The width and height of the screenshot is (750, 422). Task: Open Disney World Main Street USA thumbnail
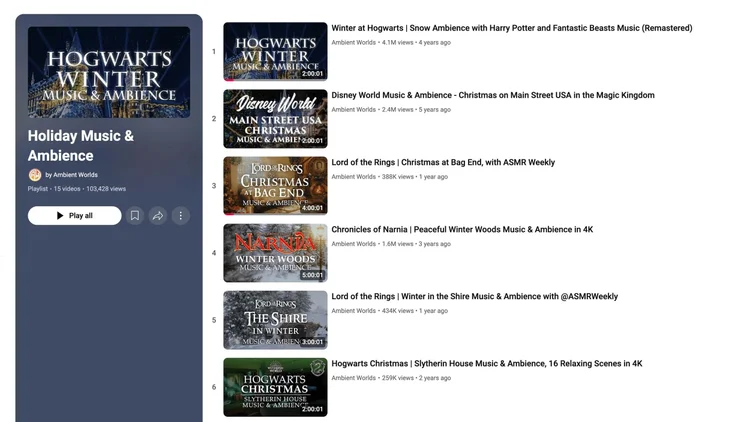(276, 119)
